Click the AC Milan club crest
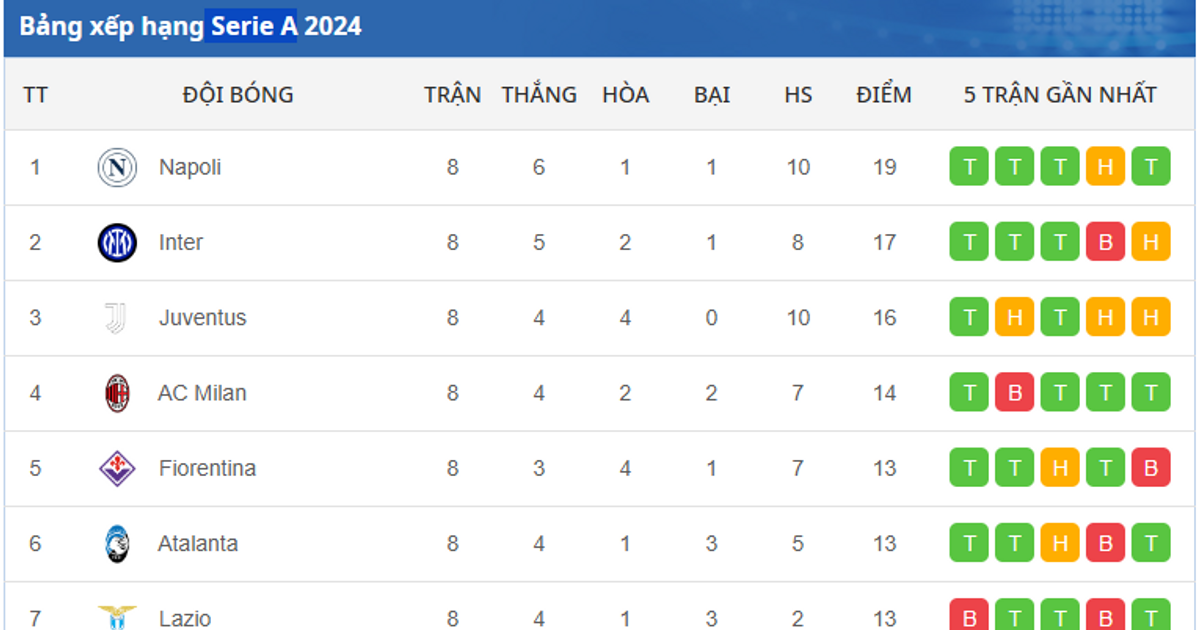The height and width of the screenshot is (630, 1200). 117,393
